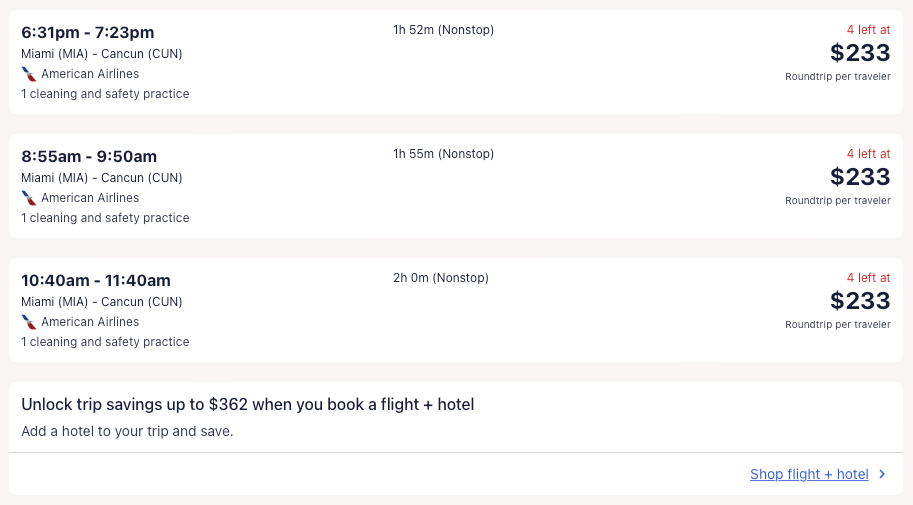Click American Airlines logo on 6:31pm flight
This screenshot has width=913, height=505.
tap(29, 74)
